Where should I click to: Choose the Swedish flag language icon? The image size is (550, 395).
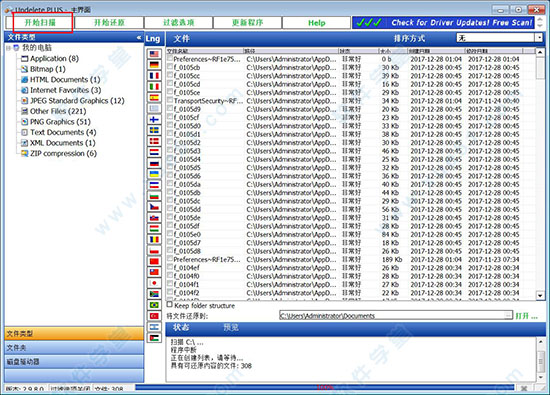coord(154,130)
